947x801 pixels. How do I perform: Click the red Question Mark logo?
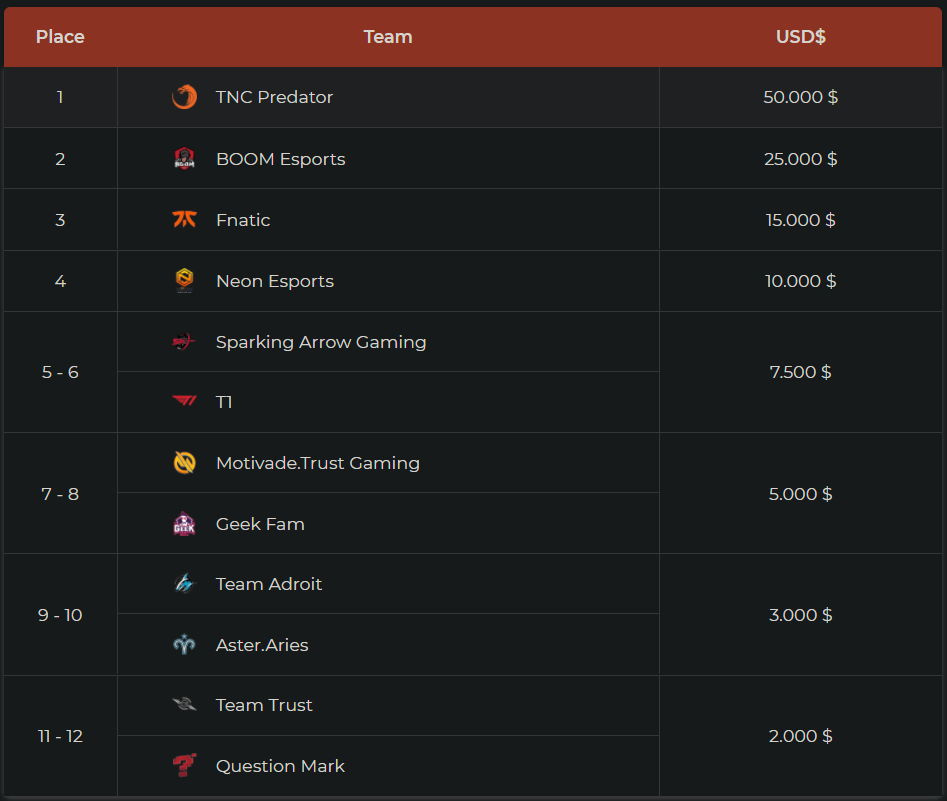click(184, 766)
